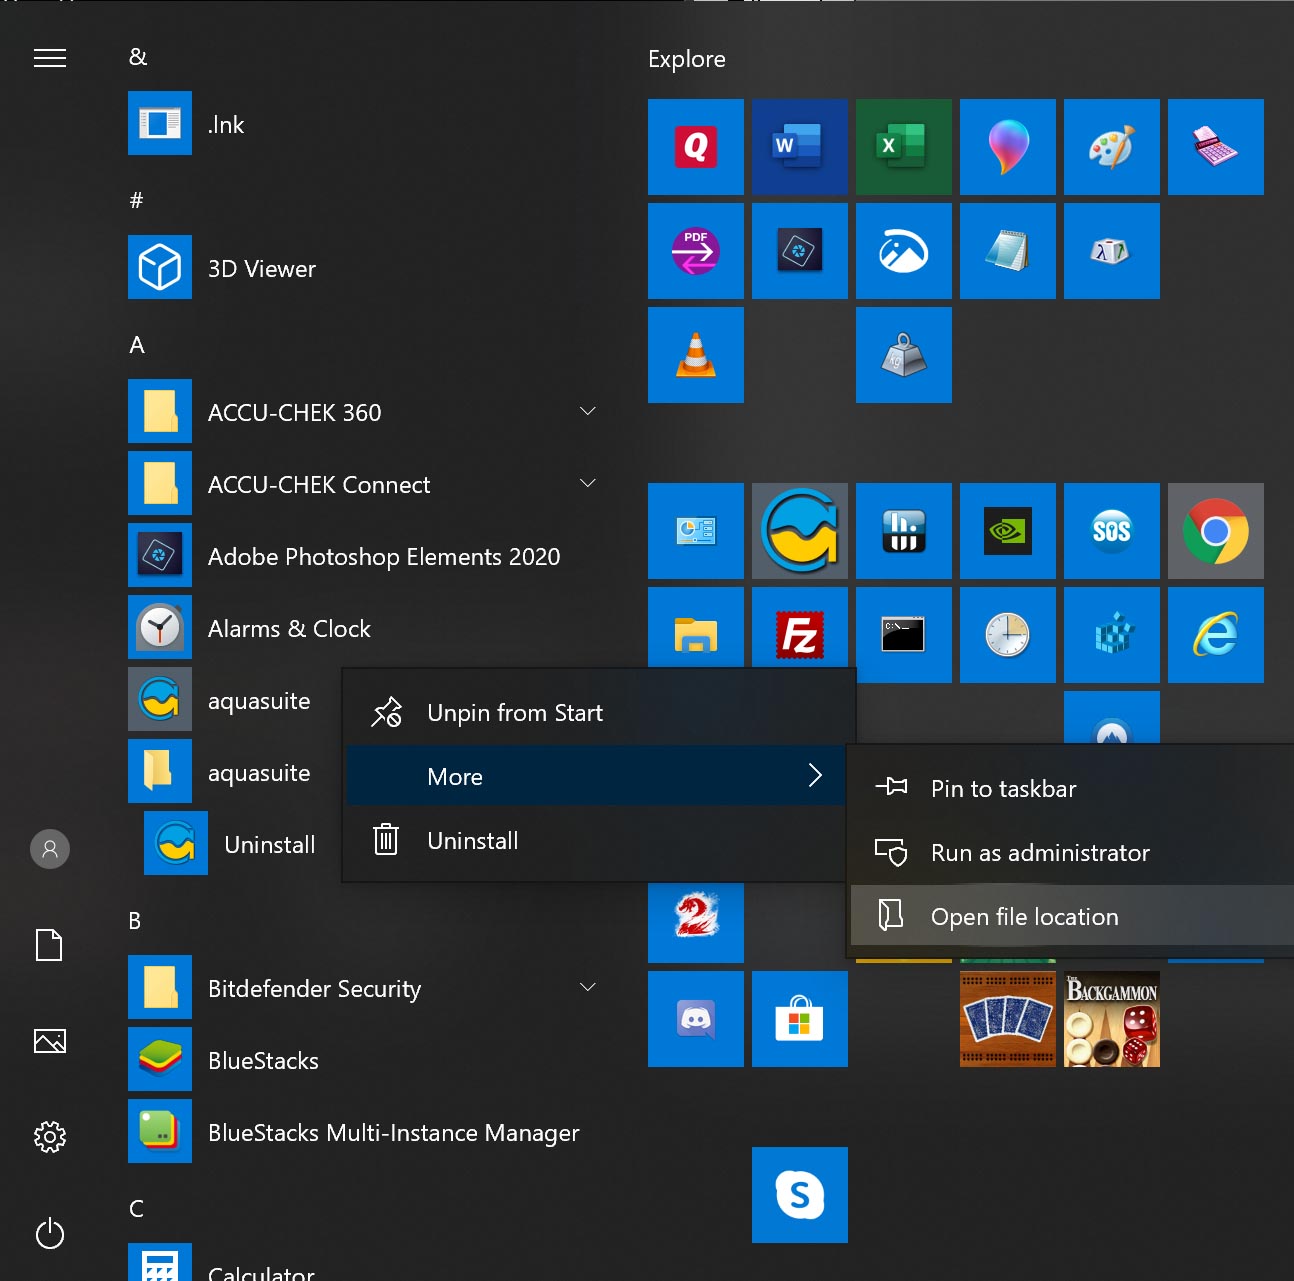Open Internet Explorer tile

click(1215, 635)
